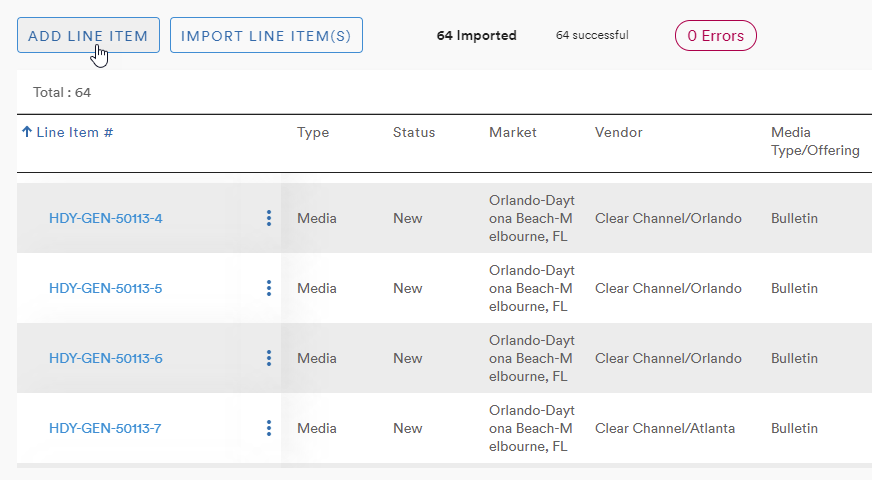Click Bulletin cell in HDY-GEN-50113-4 row
Screen dimensions: 872x480
pos(794,218)
